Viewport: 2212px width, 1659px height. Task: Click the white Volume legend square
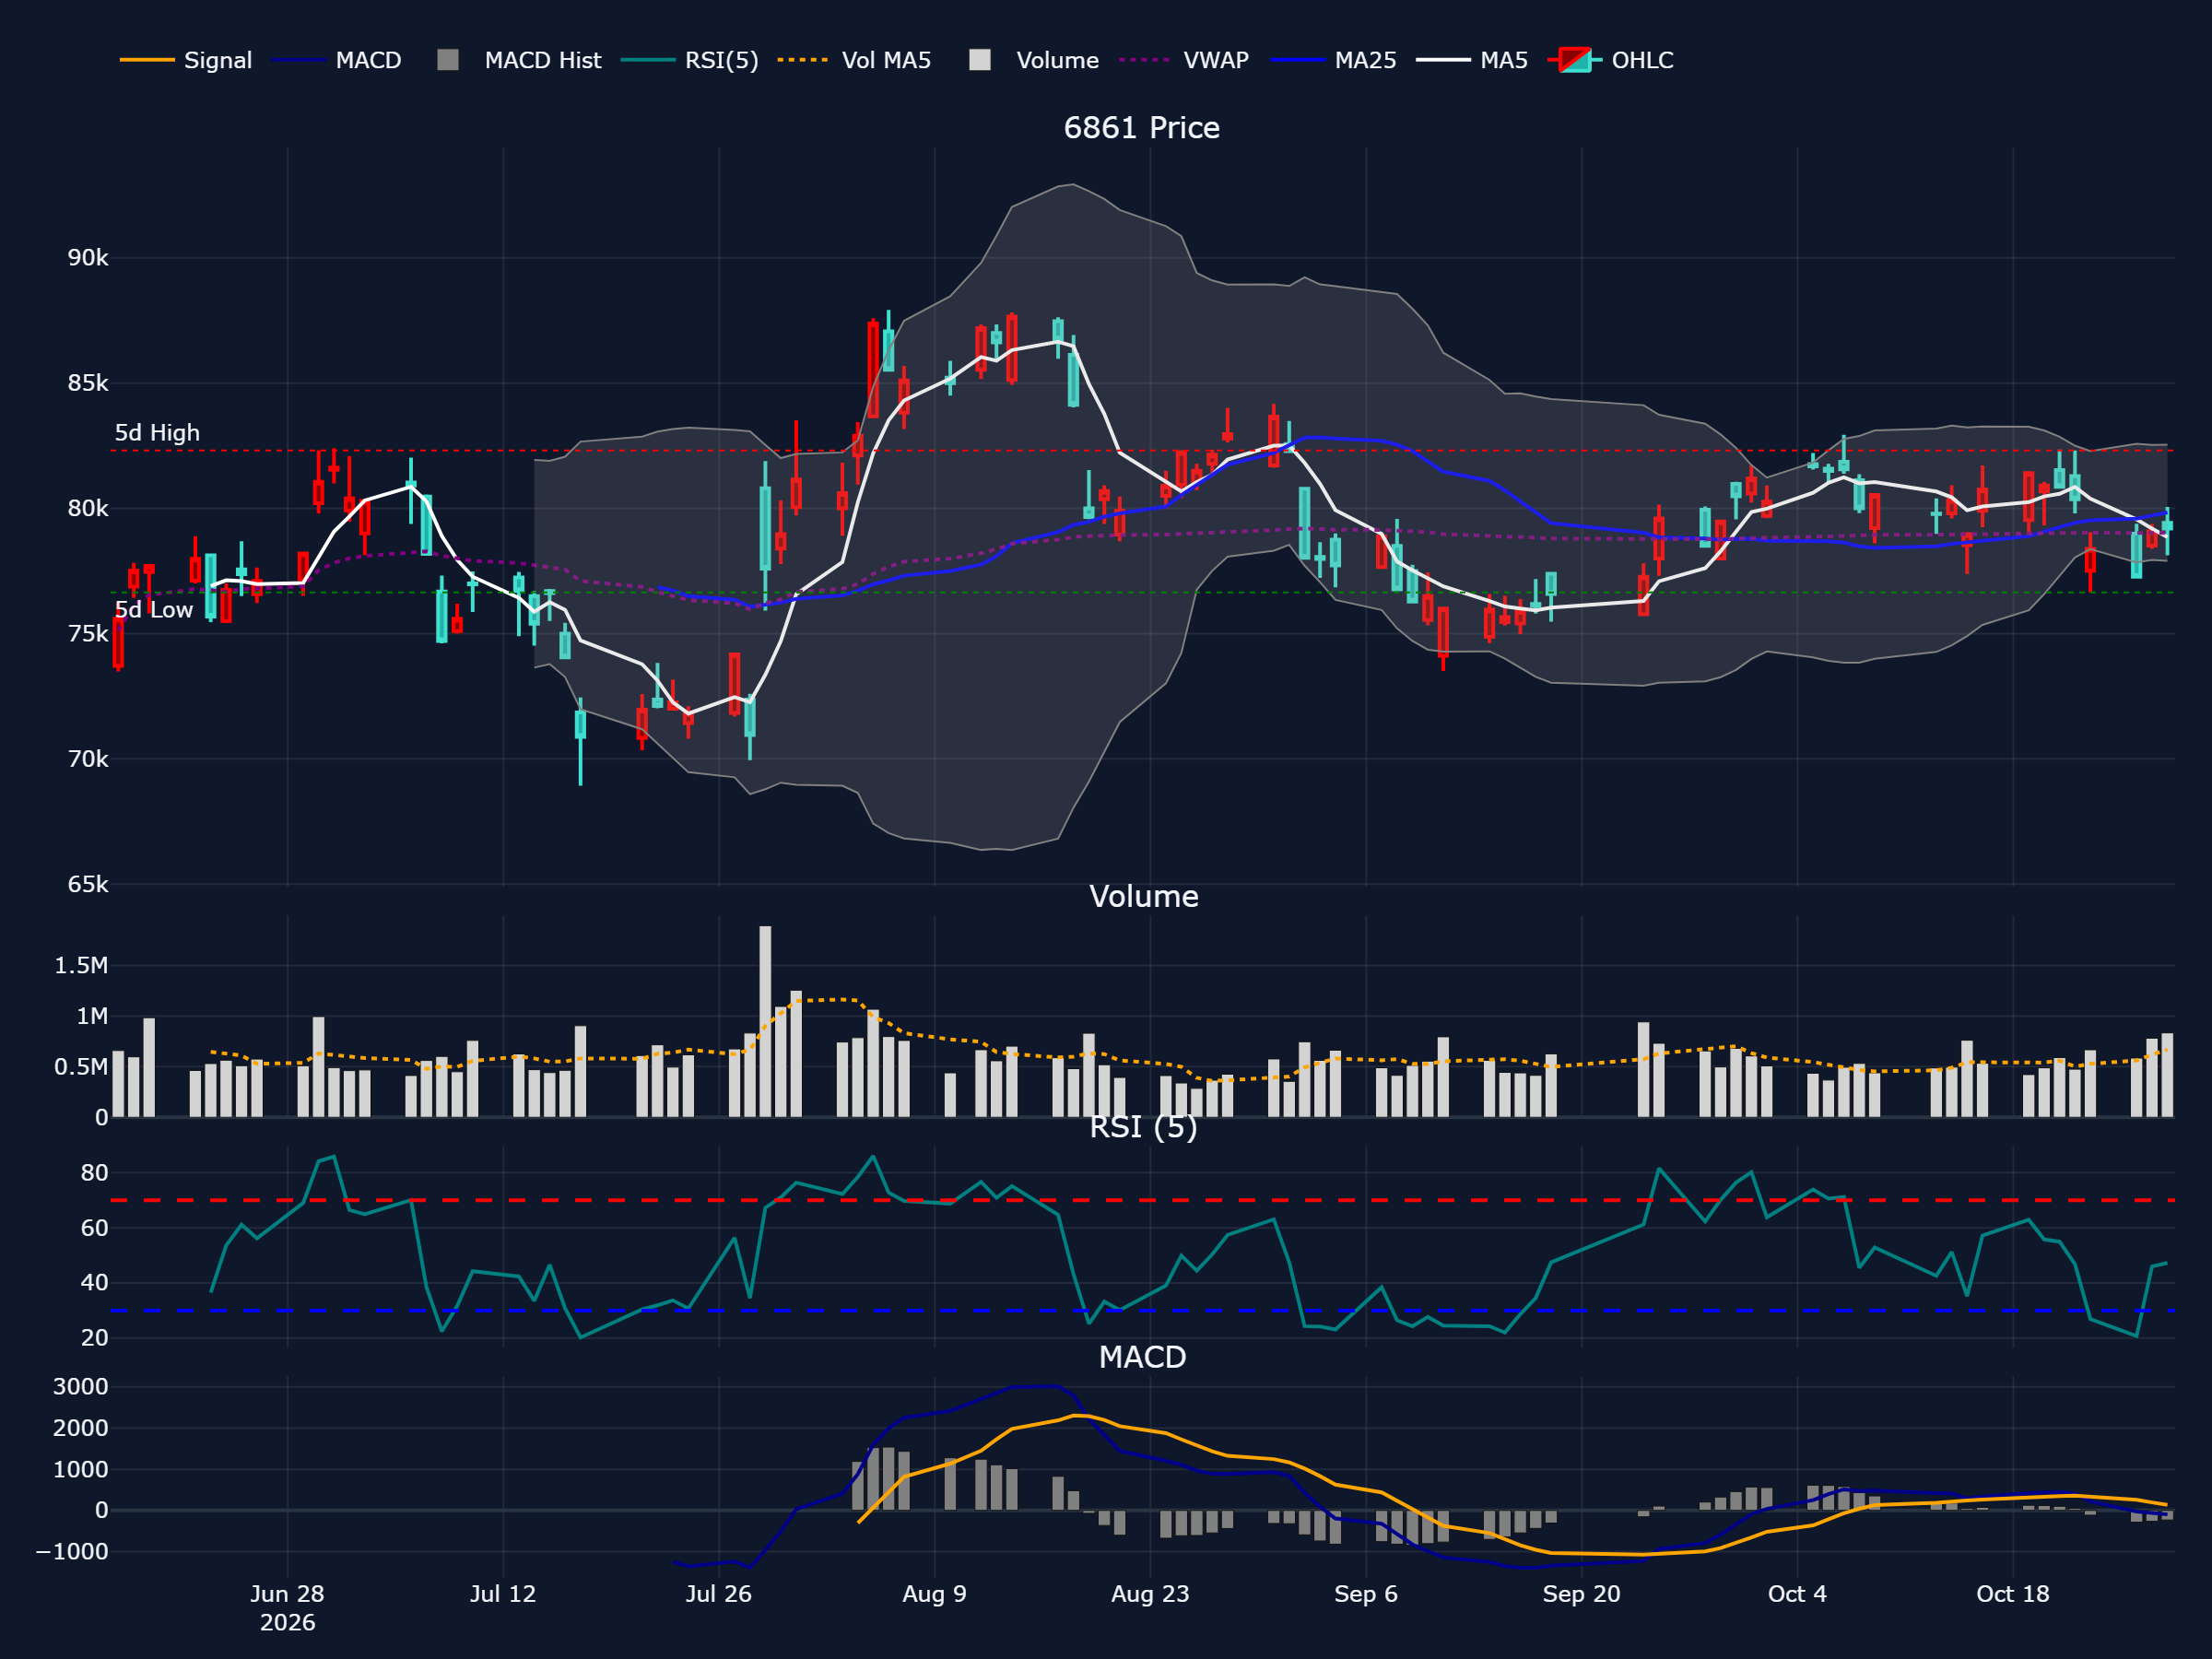(980, 60)
